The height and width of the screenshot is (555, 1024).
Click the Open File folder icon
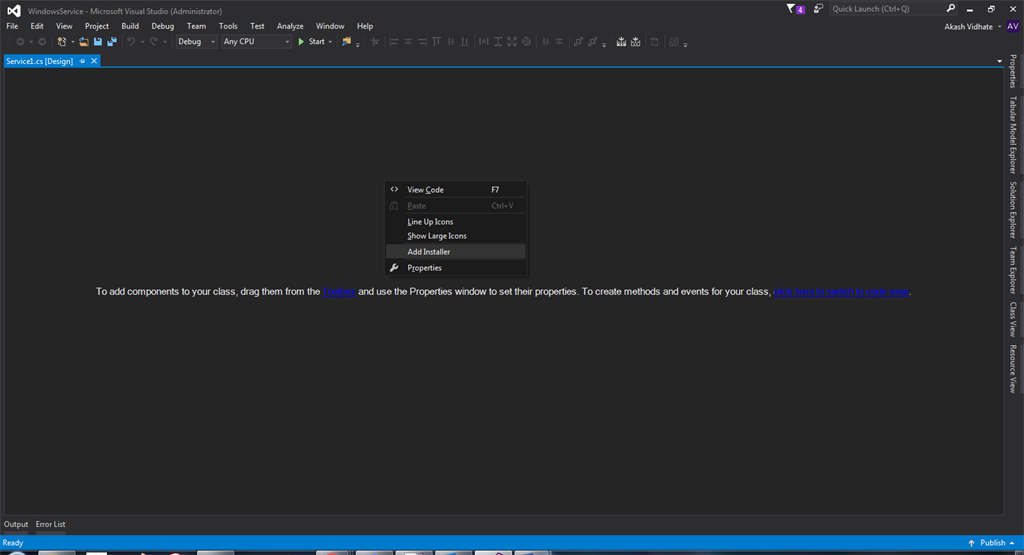tap(84, 42)
